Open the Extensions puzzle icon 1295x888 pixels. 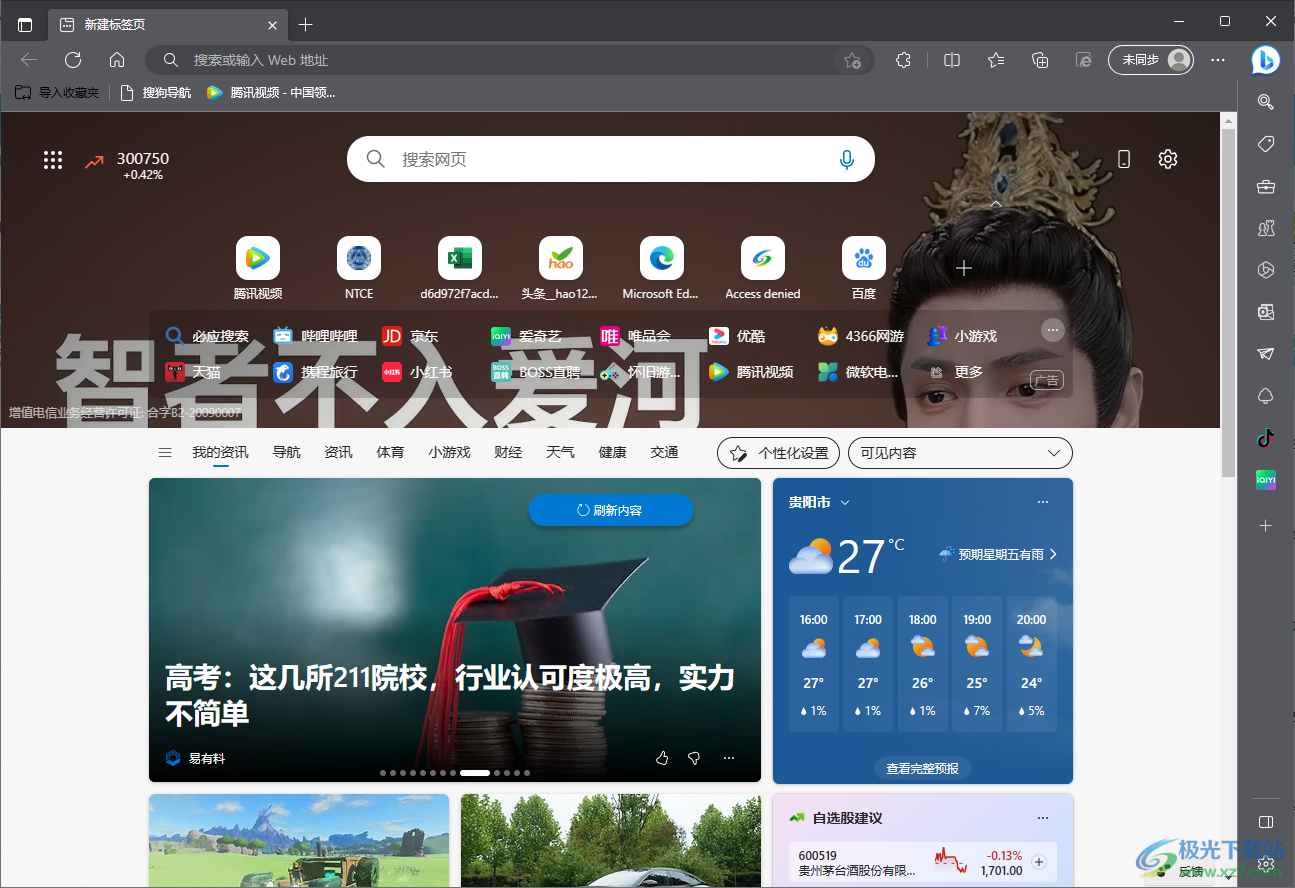[903, 60]
